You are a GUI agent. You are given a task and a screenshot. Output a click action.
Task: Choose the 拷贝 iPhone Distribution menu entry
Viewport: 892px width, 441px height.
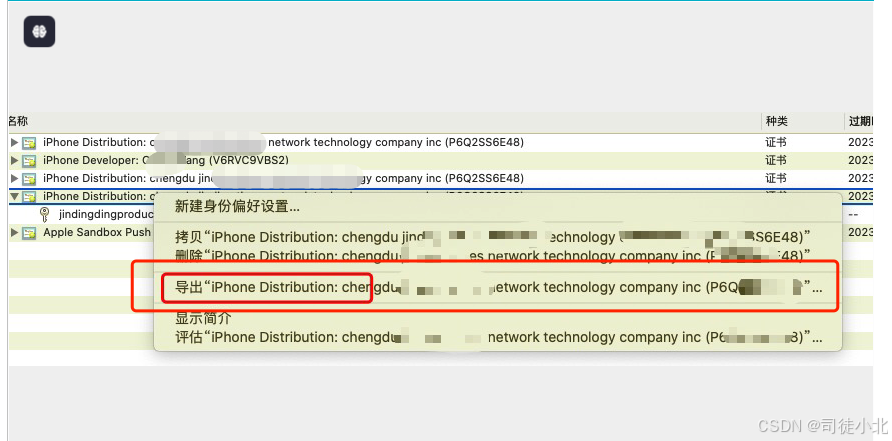tap(493, 237)
